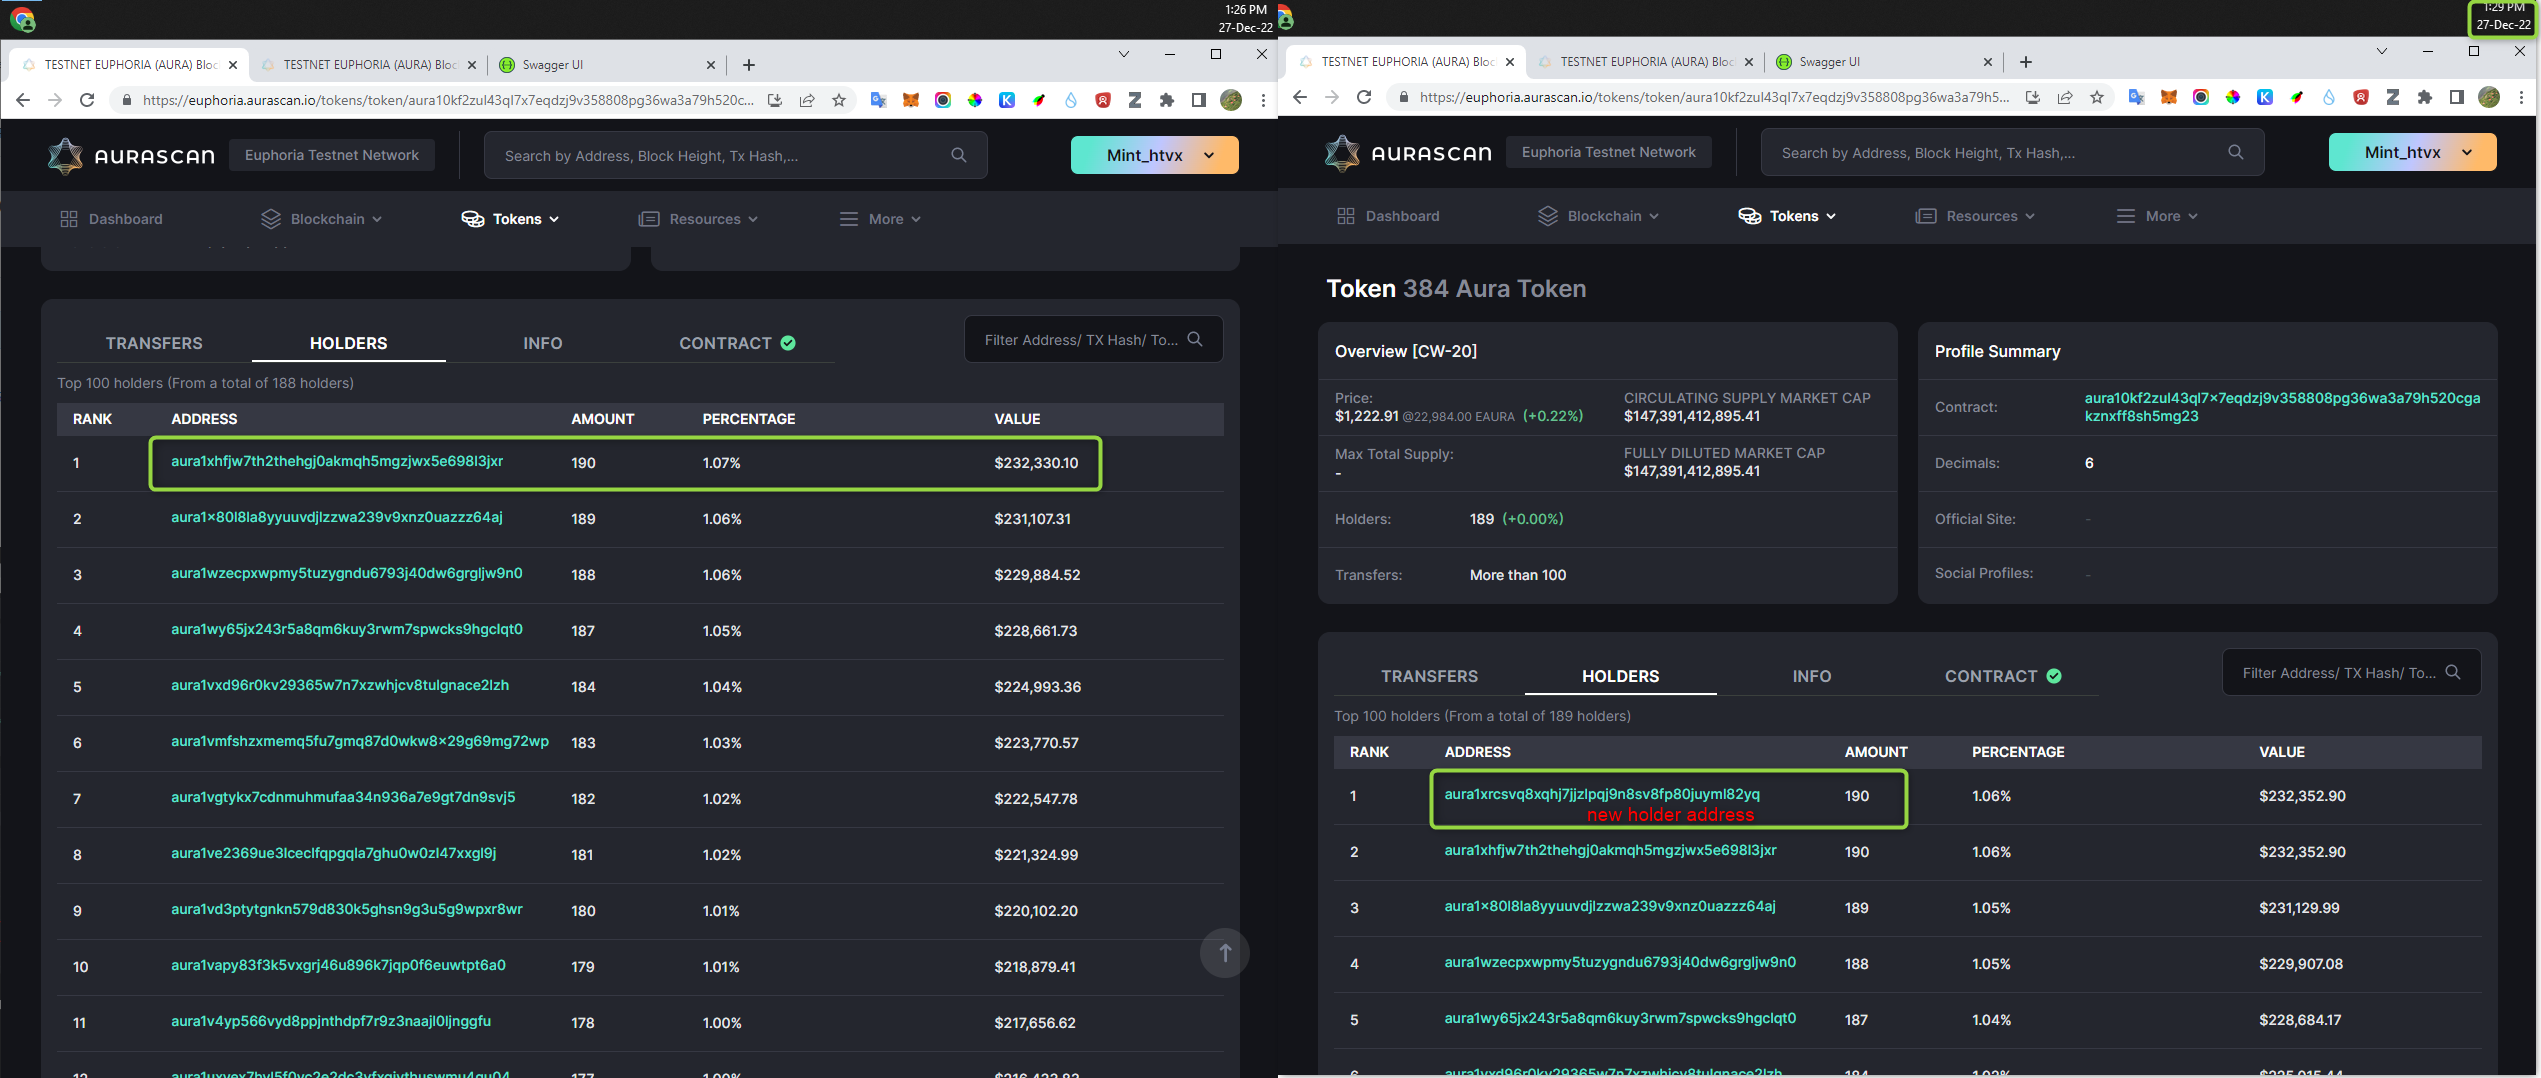Click share page icon in left address bar
2541x1078 pixels.
point(807,100)
